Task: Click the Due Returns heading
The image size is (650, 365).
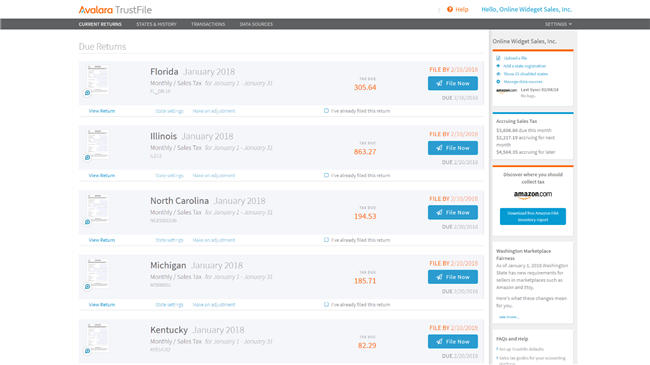Action: (x=102, y=46)
